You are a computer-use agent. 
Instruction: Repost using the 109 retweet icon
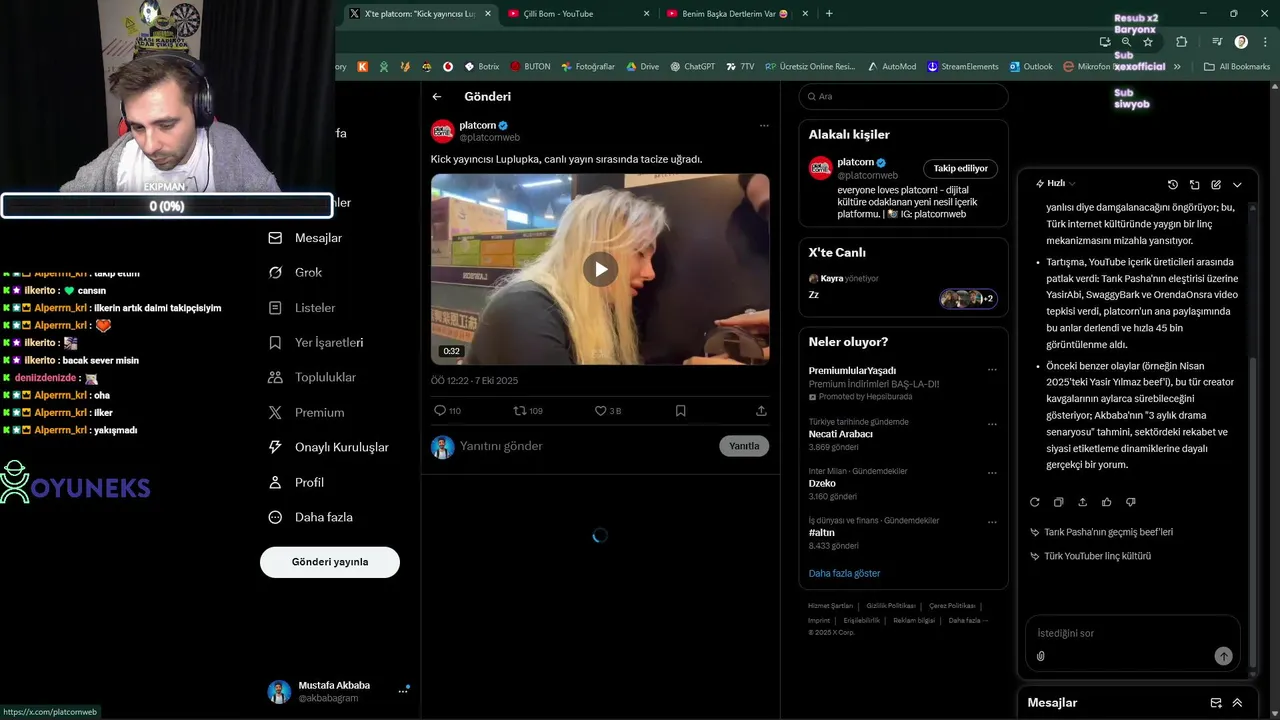tap(519, 411)
